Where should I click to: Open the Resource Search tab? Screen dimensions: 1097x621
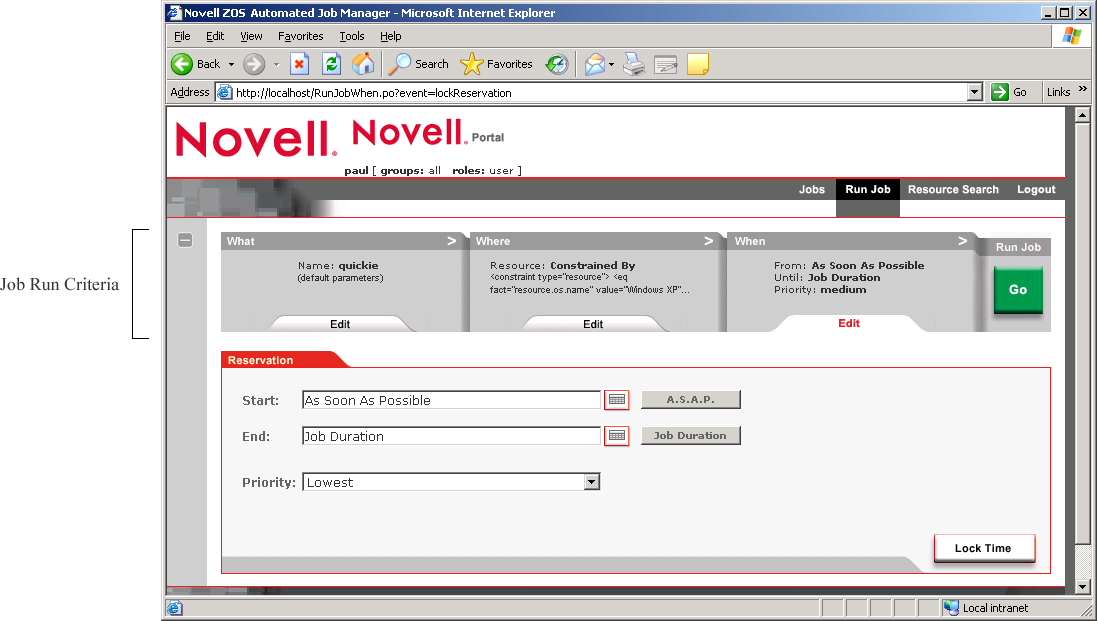[x=953, y=190]
